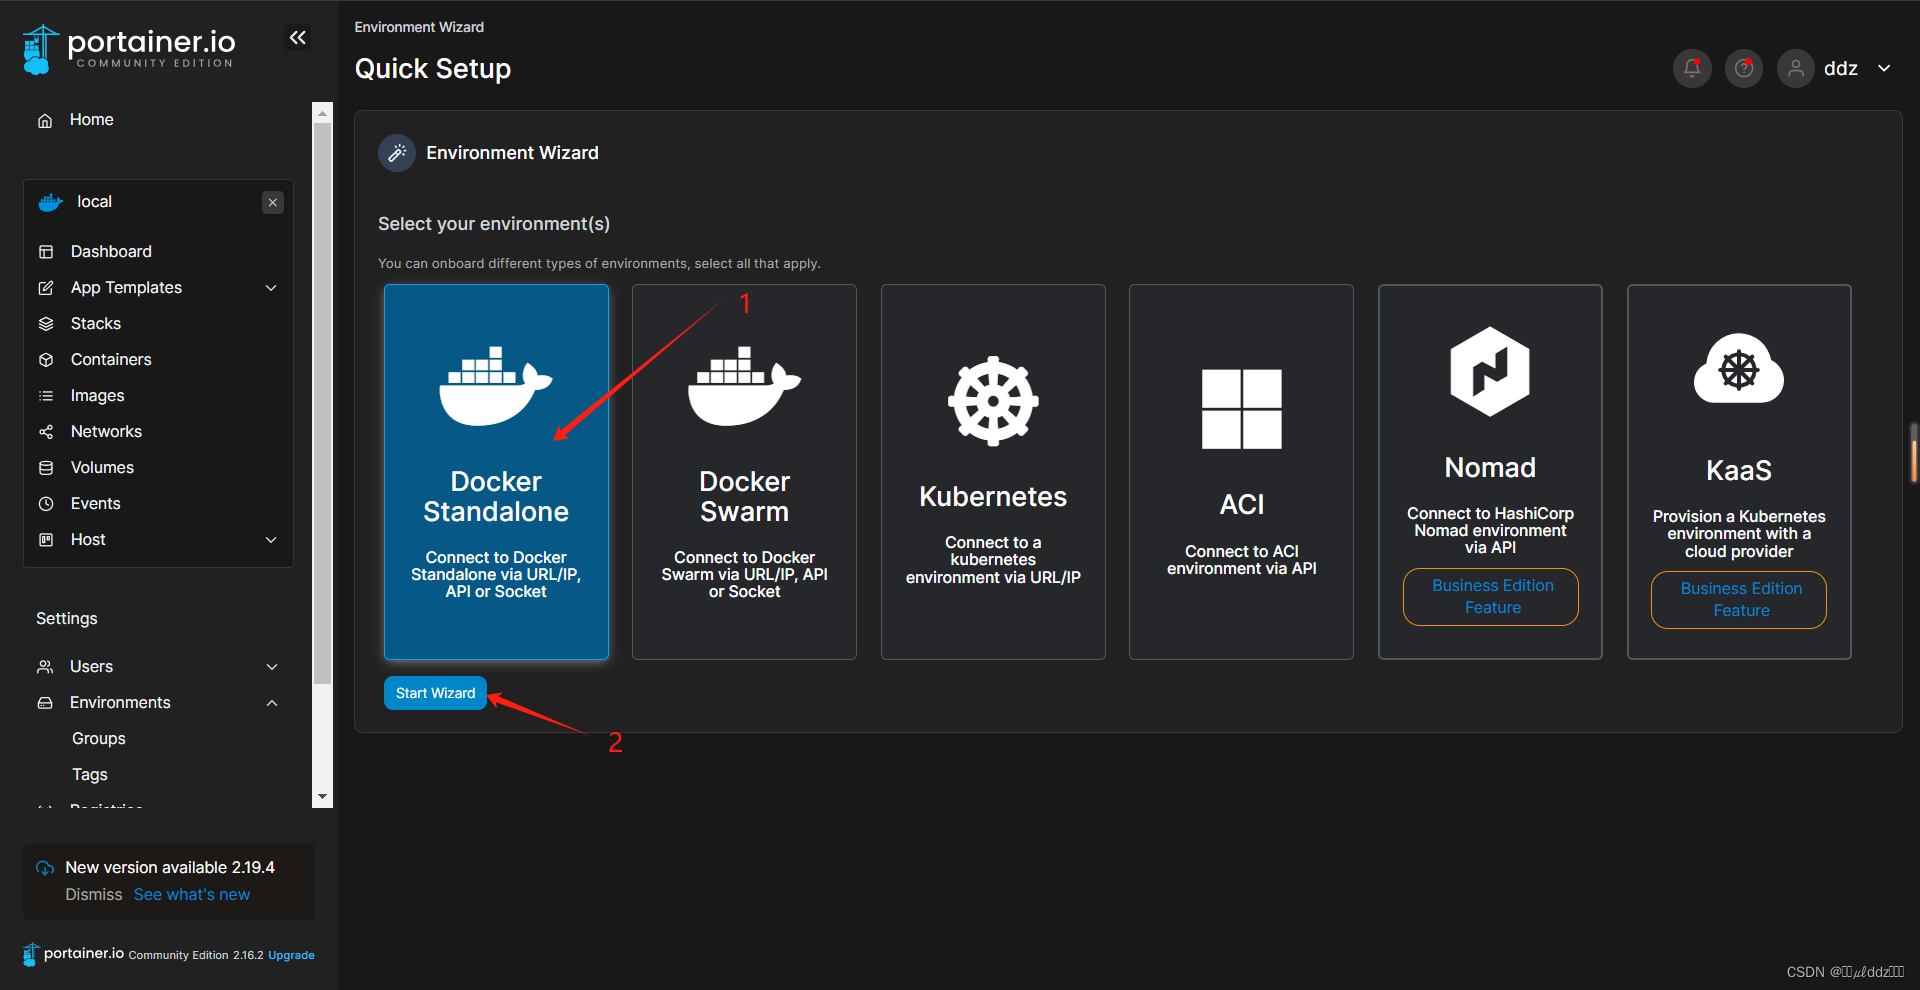The image size is (1920, 990).
Task: Close the local environment with X
Action: pos(273,202)
